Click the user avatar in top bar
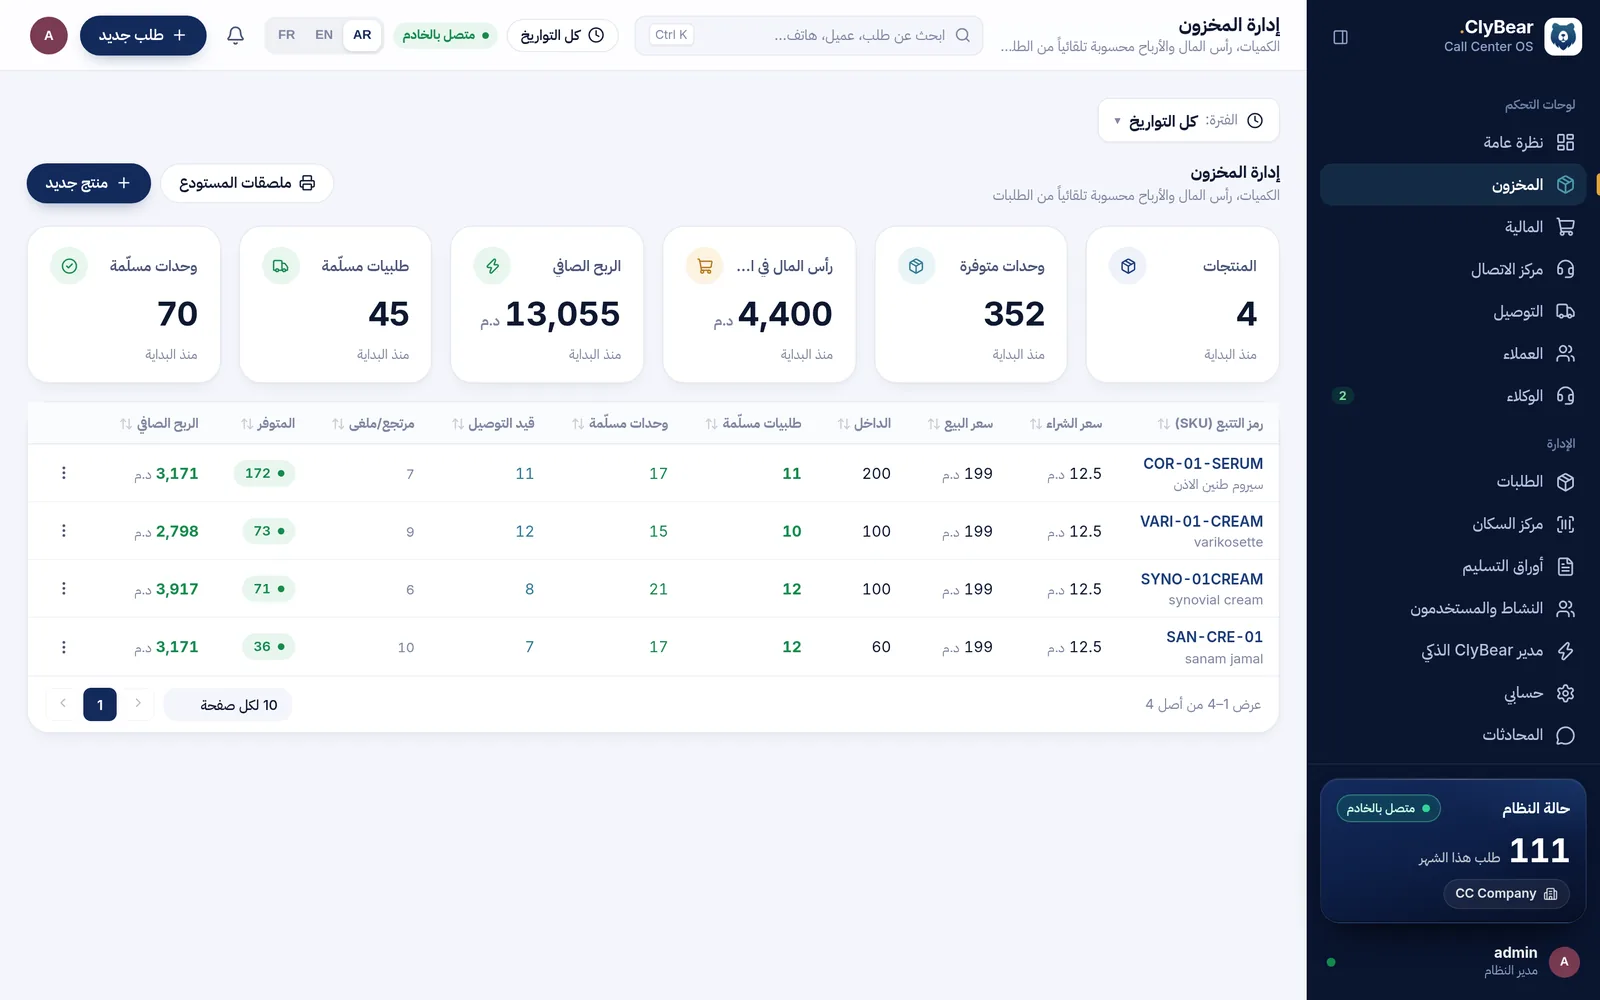 click(x=48, y=35)
